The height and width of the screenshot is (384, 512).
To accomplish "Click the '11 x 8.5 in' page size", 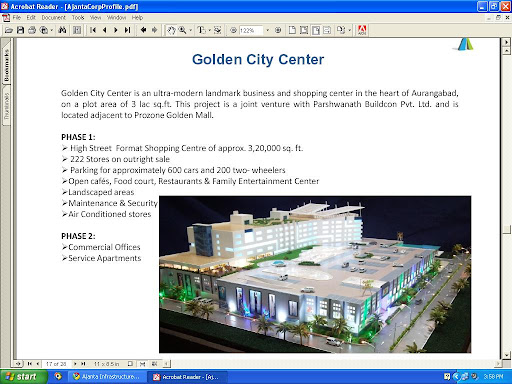I will [x=106, y=364].
